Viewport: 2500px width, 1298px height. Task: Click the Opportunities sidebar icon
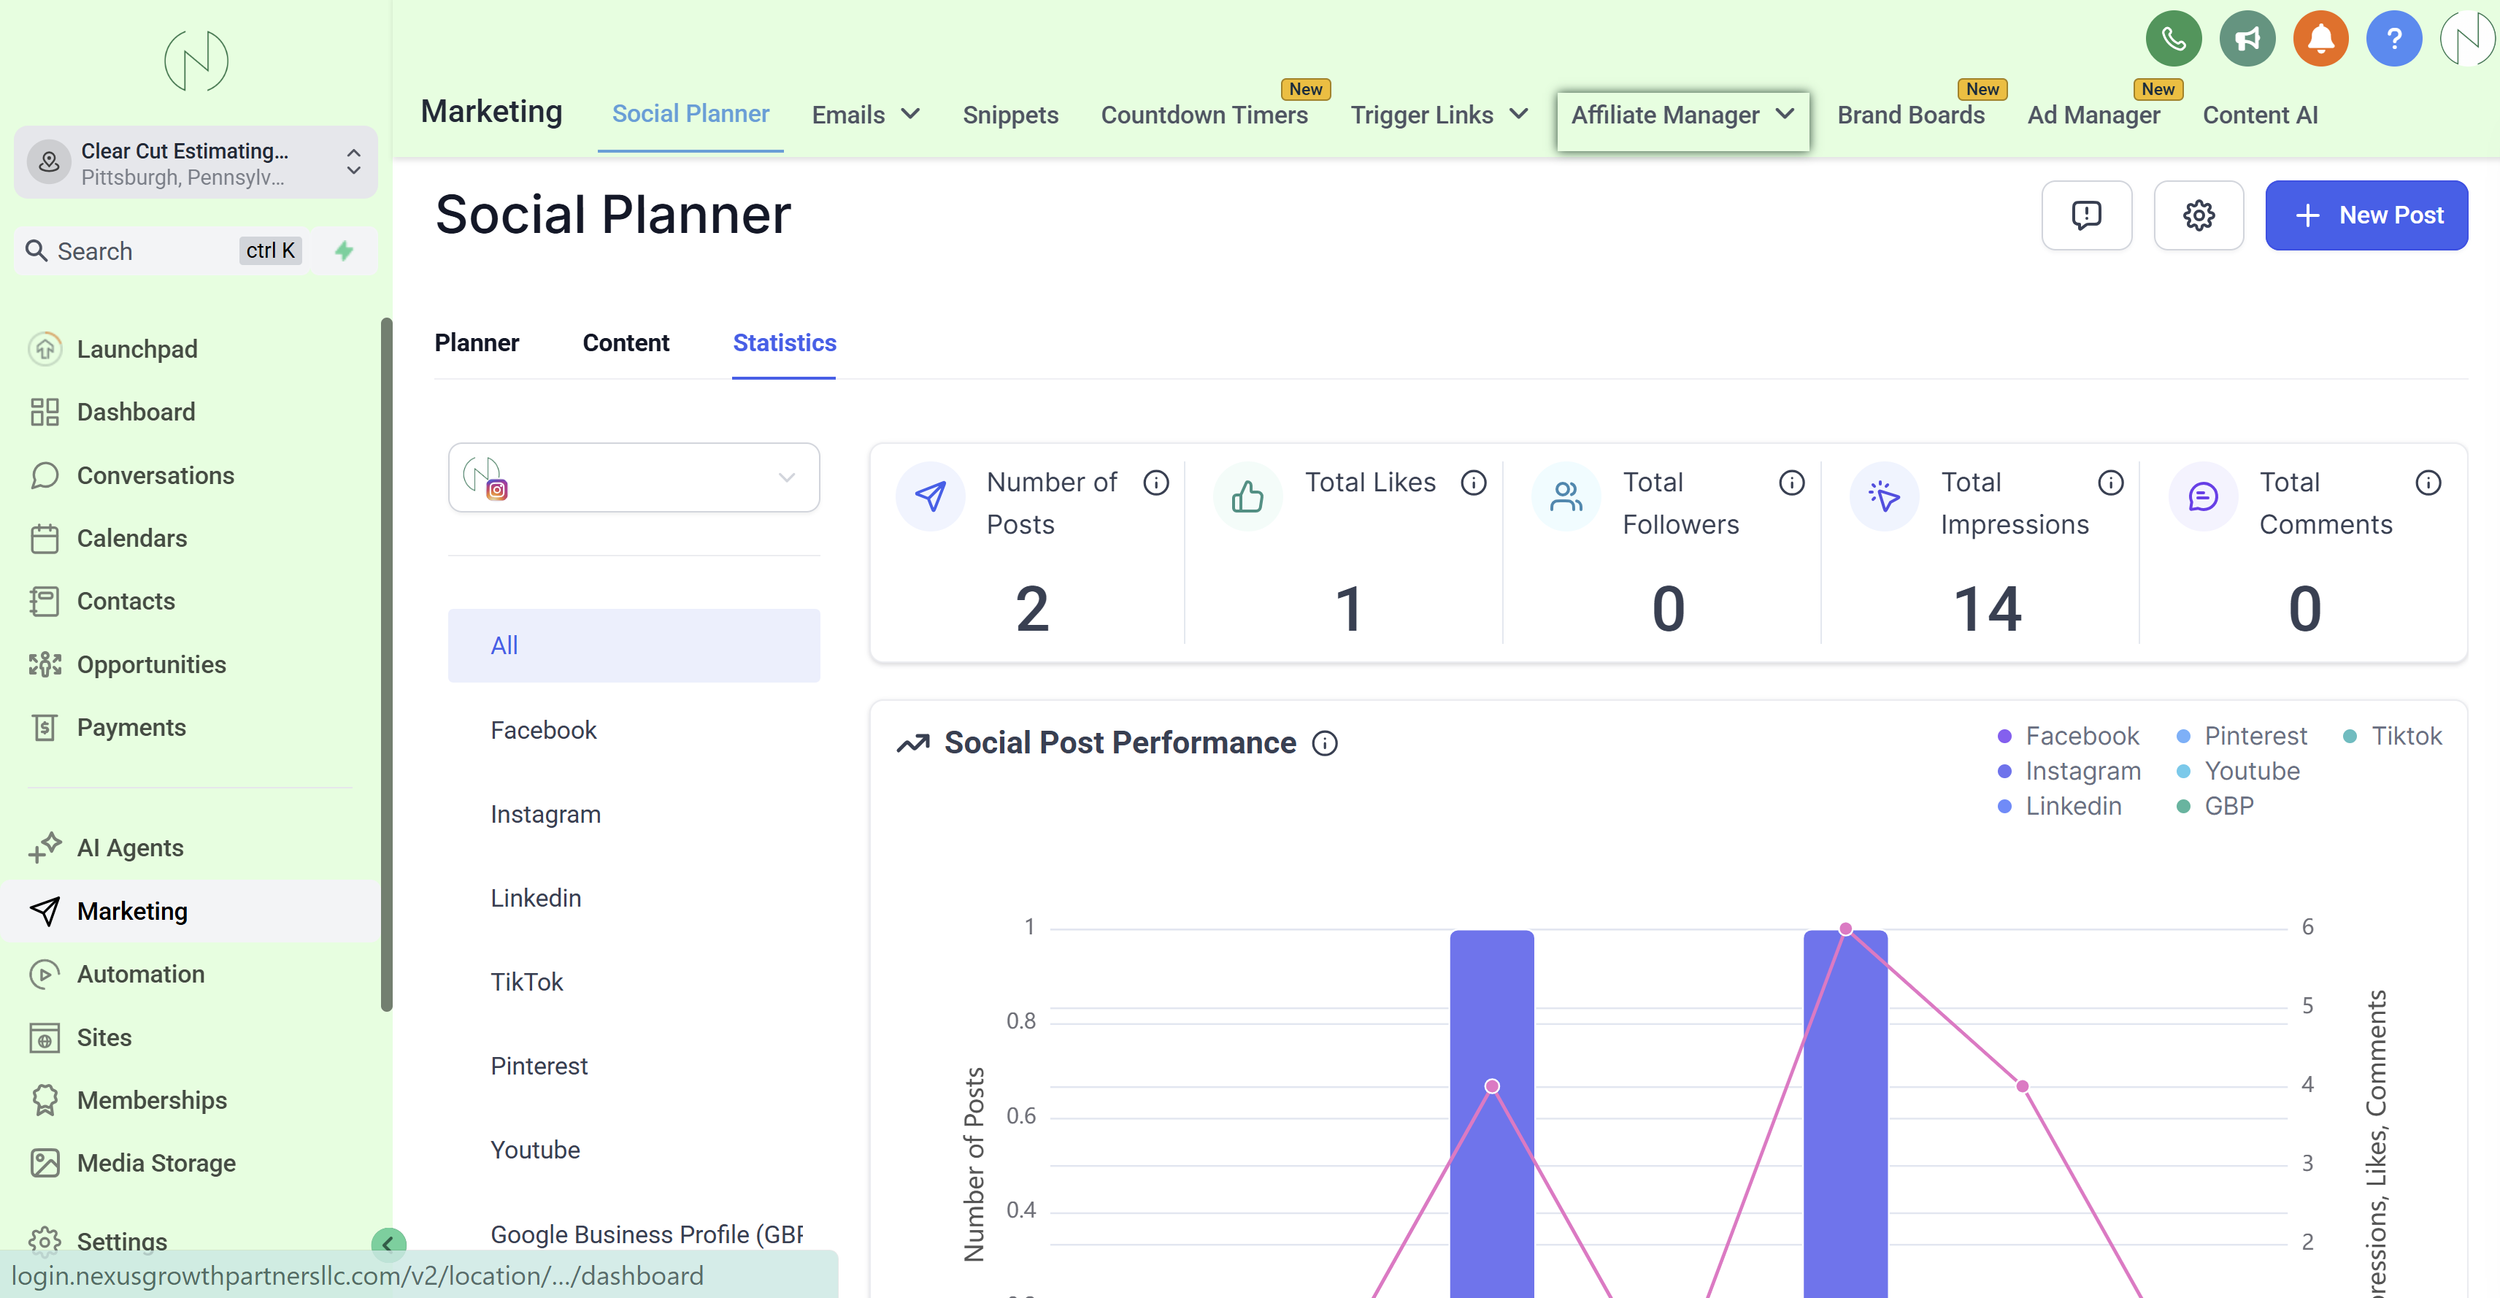pyautogui.click(x=45, y=664)
